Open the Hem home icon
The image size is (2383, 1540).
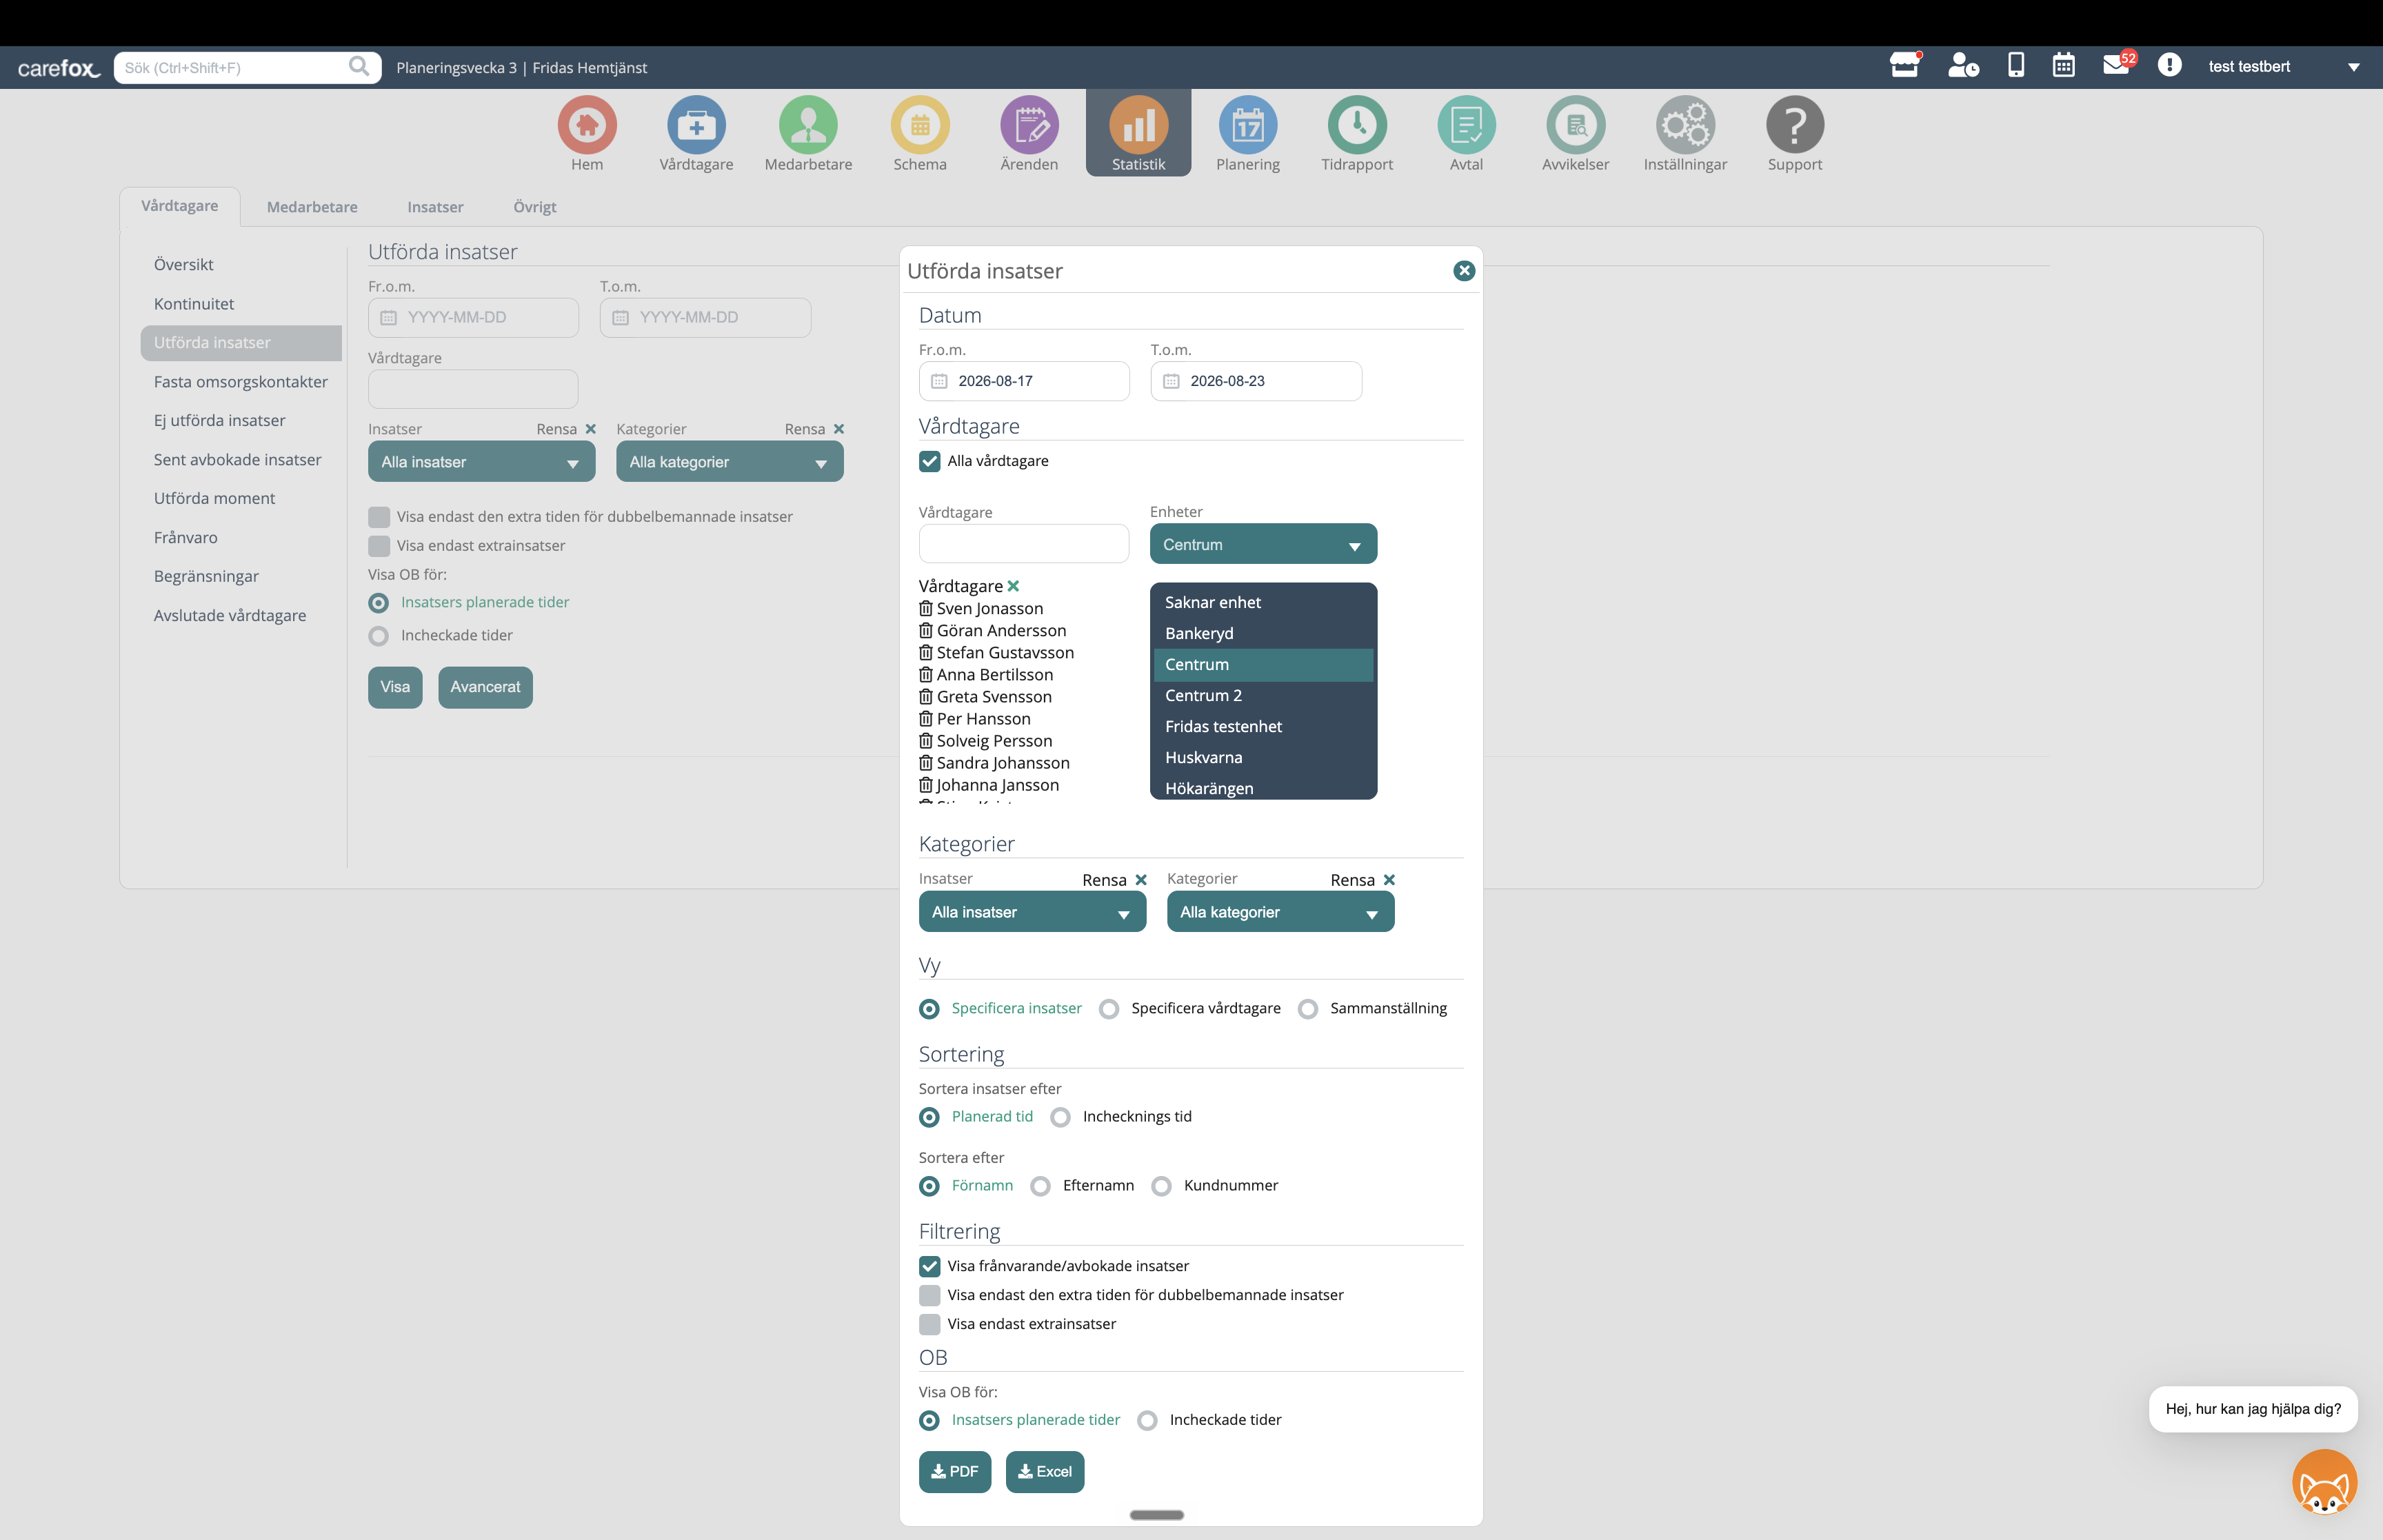587,126
